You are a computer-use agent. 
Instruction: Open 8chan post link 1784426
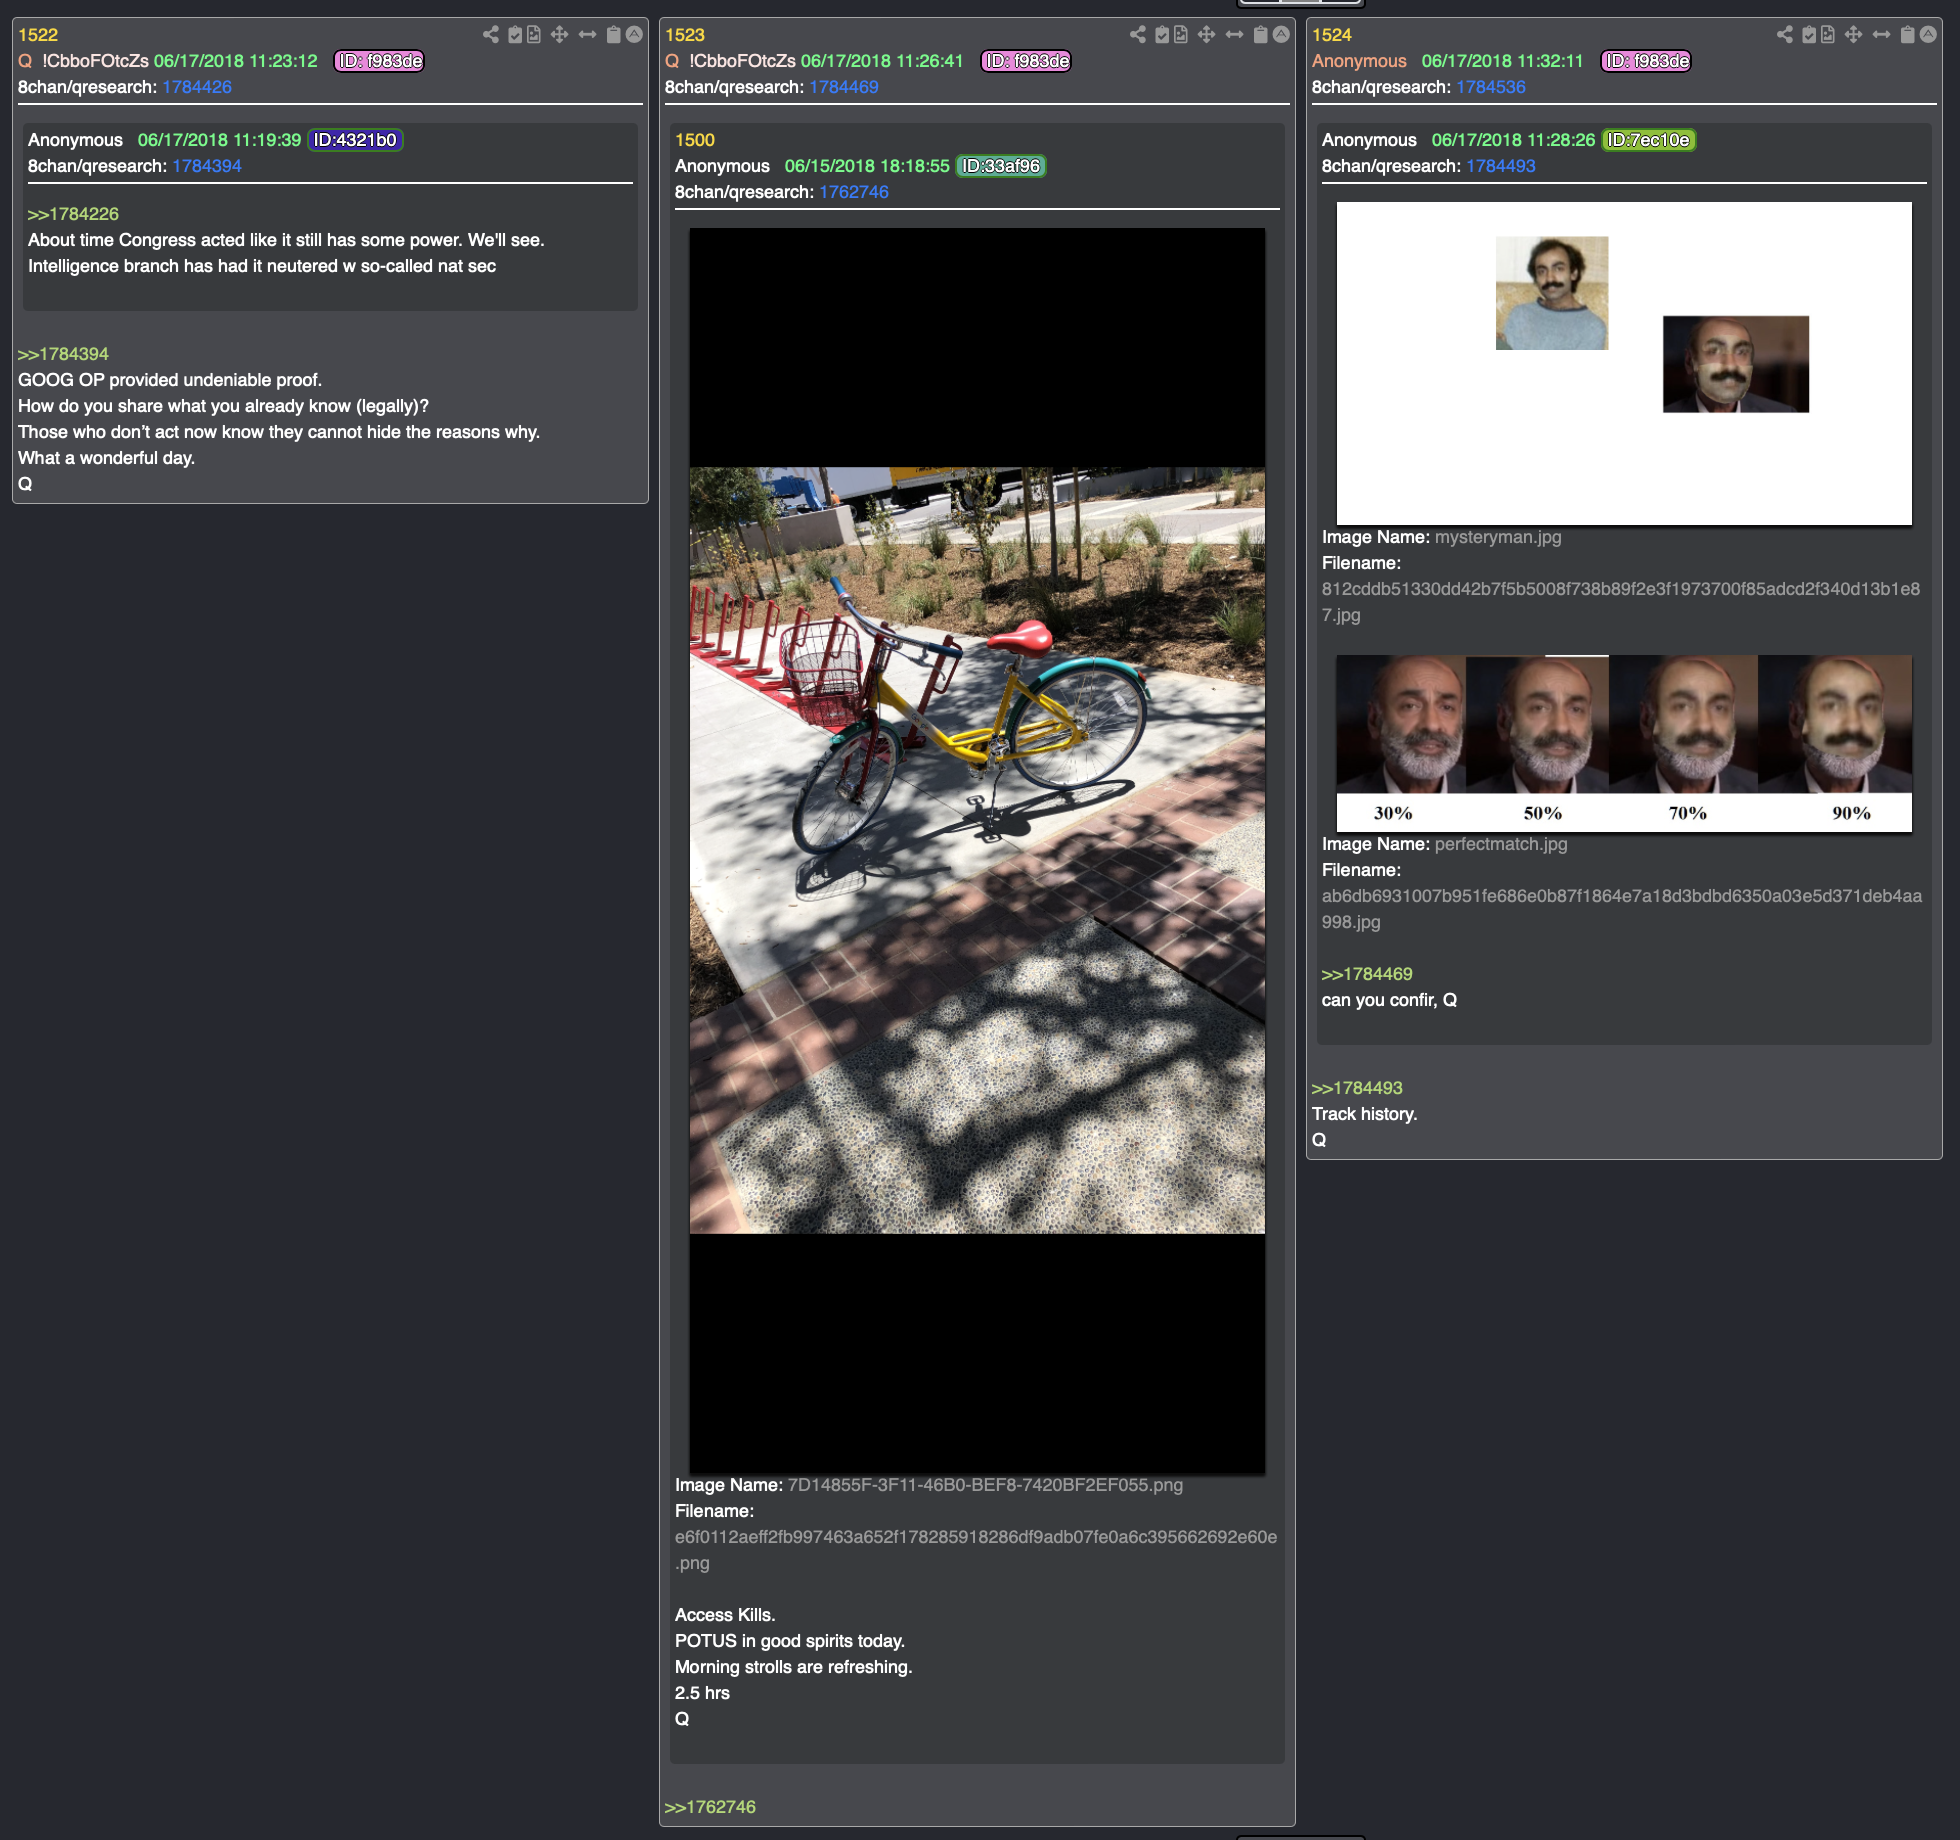pos(197,87)
